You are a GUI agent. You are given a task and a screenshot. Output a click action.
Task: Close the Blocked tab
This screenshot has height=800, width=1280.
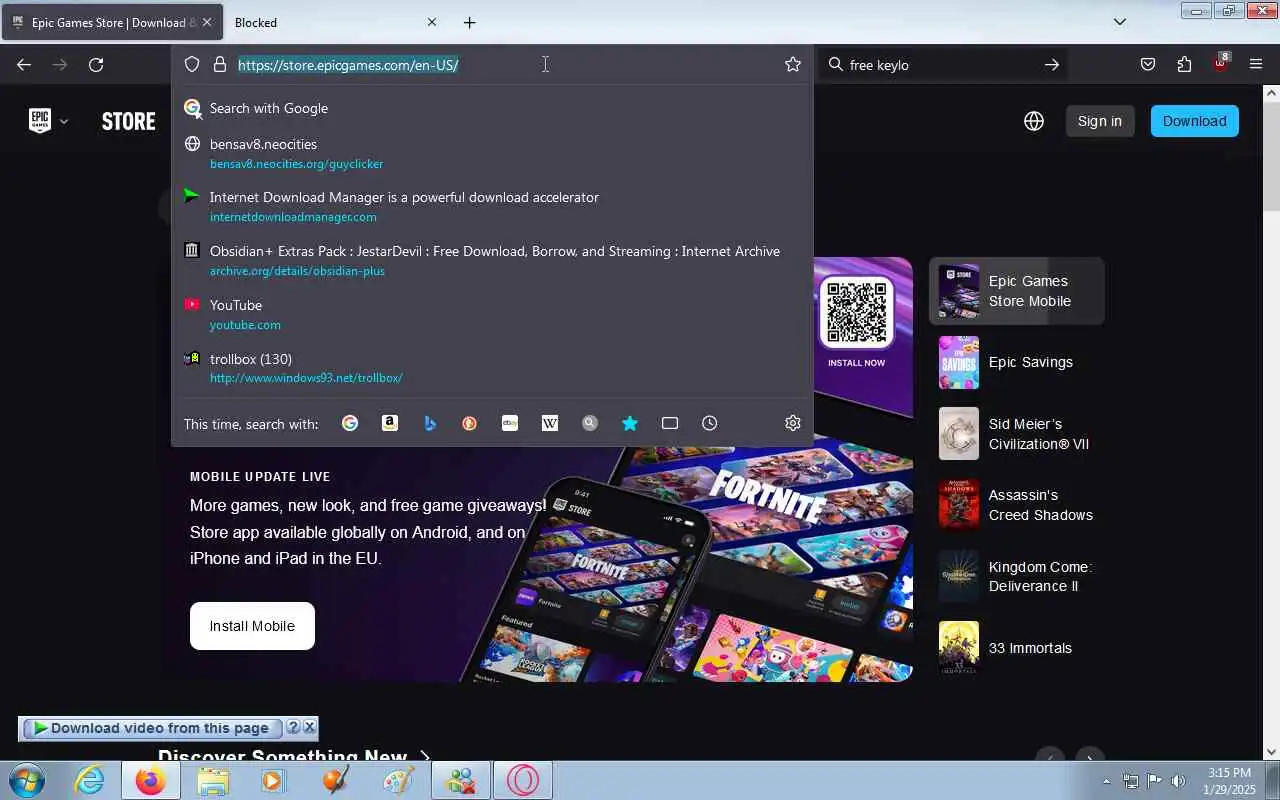[432, 22]
